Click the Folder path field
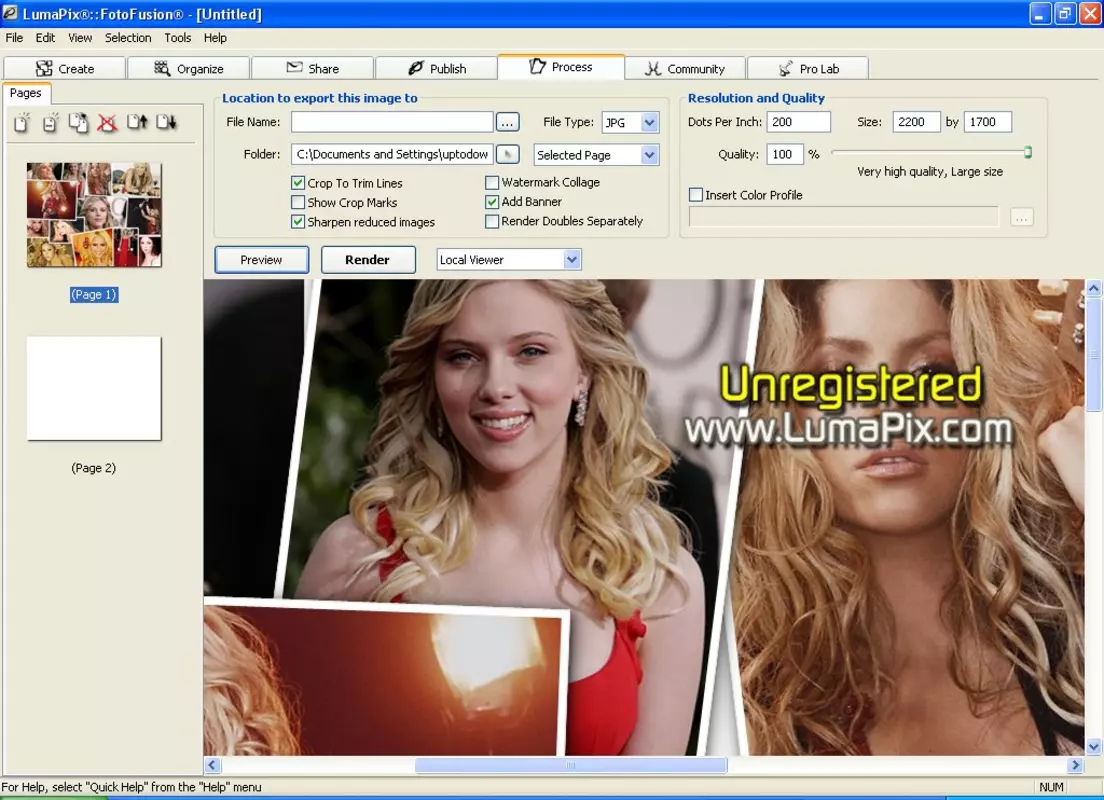This screenshot has width=1104, height=800. [x=392, y=154]
